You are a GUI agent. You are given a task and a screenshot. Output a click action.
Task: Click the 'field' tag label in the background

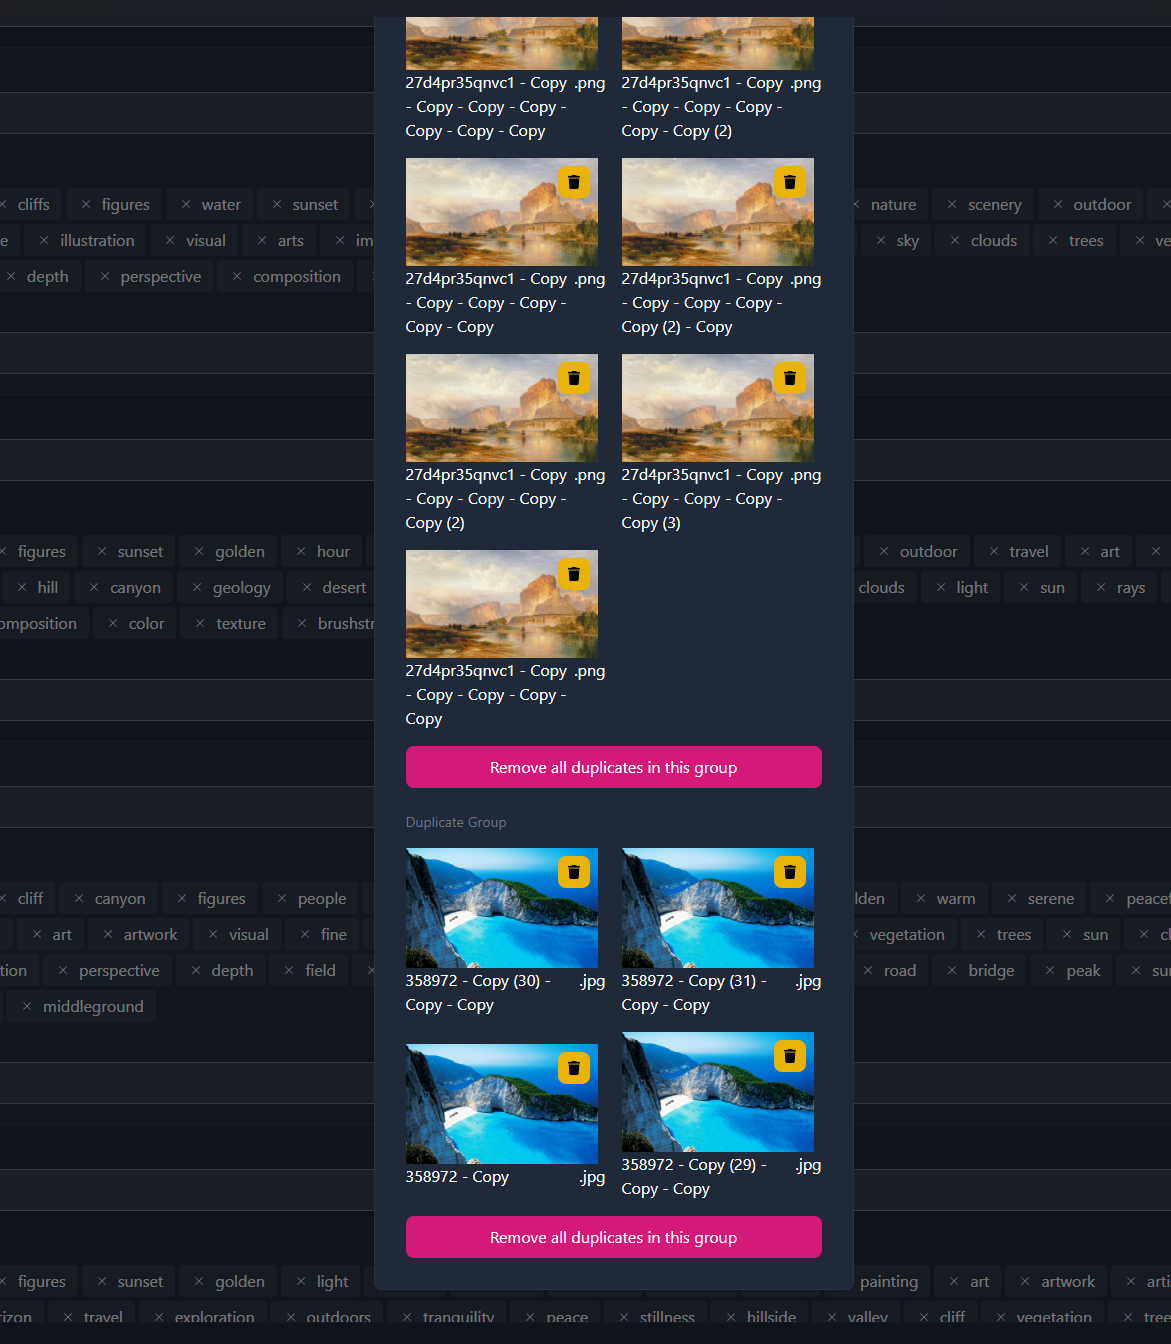pyautogui.click(x=320, y=971)
